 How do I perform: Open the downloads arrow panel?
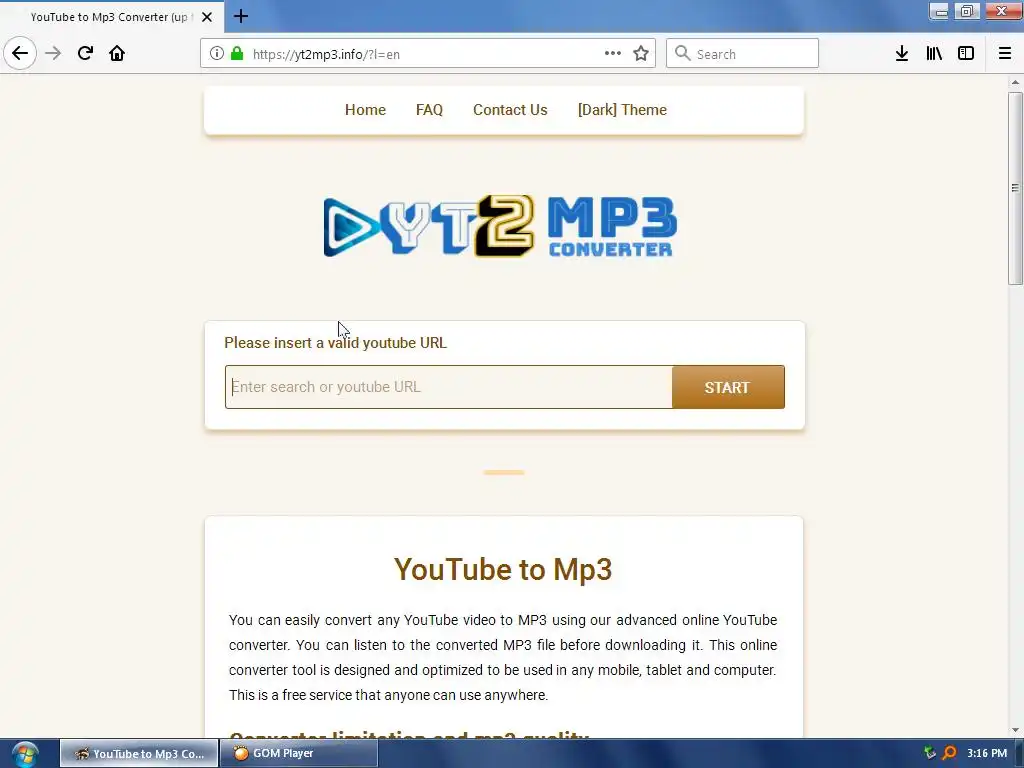(x=902, y=54)
